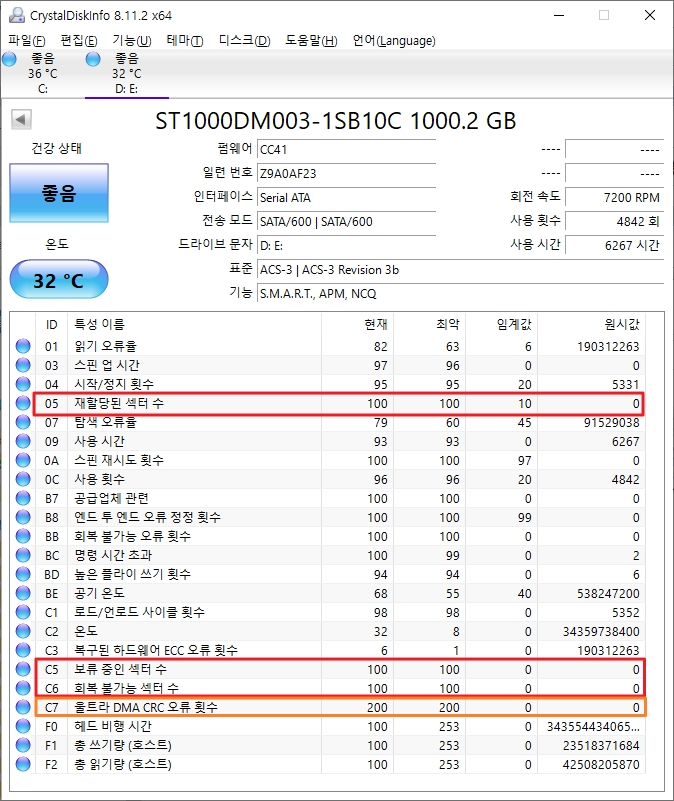Click the firmware field CC41
674x801 pixels.
pyautogui.click(x=346, y=150)
